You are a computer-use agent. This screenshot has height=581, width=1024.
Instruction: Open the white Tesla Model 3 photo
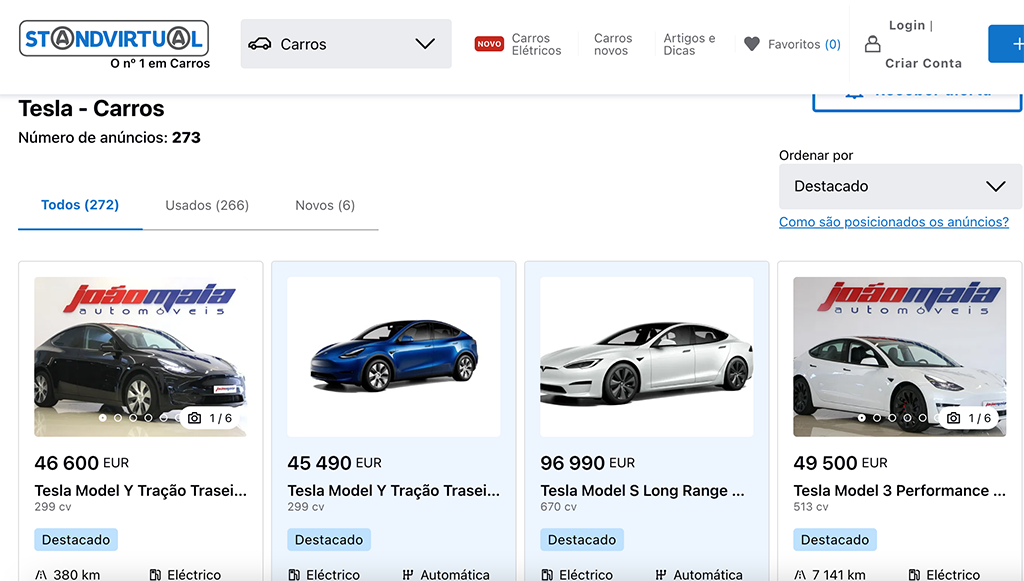point(900,356)
